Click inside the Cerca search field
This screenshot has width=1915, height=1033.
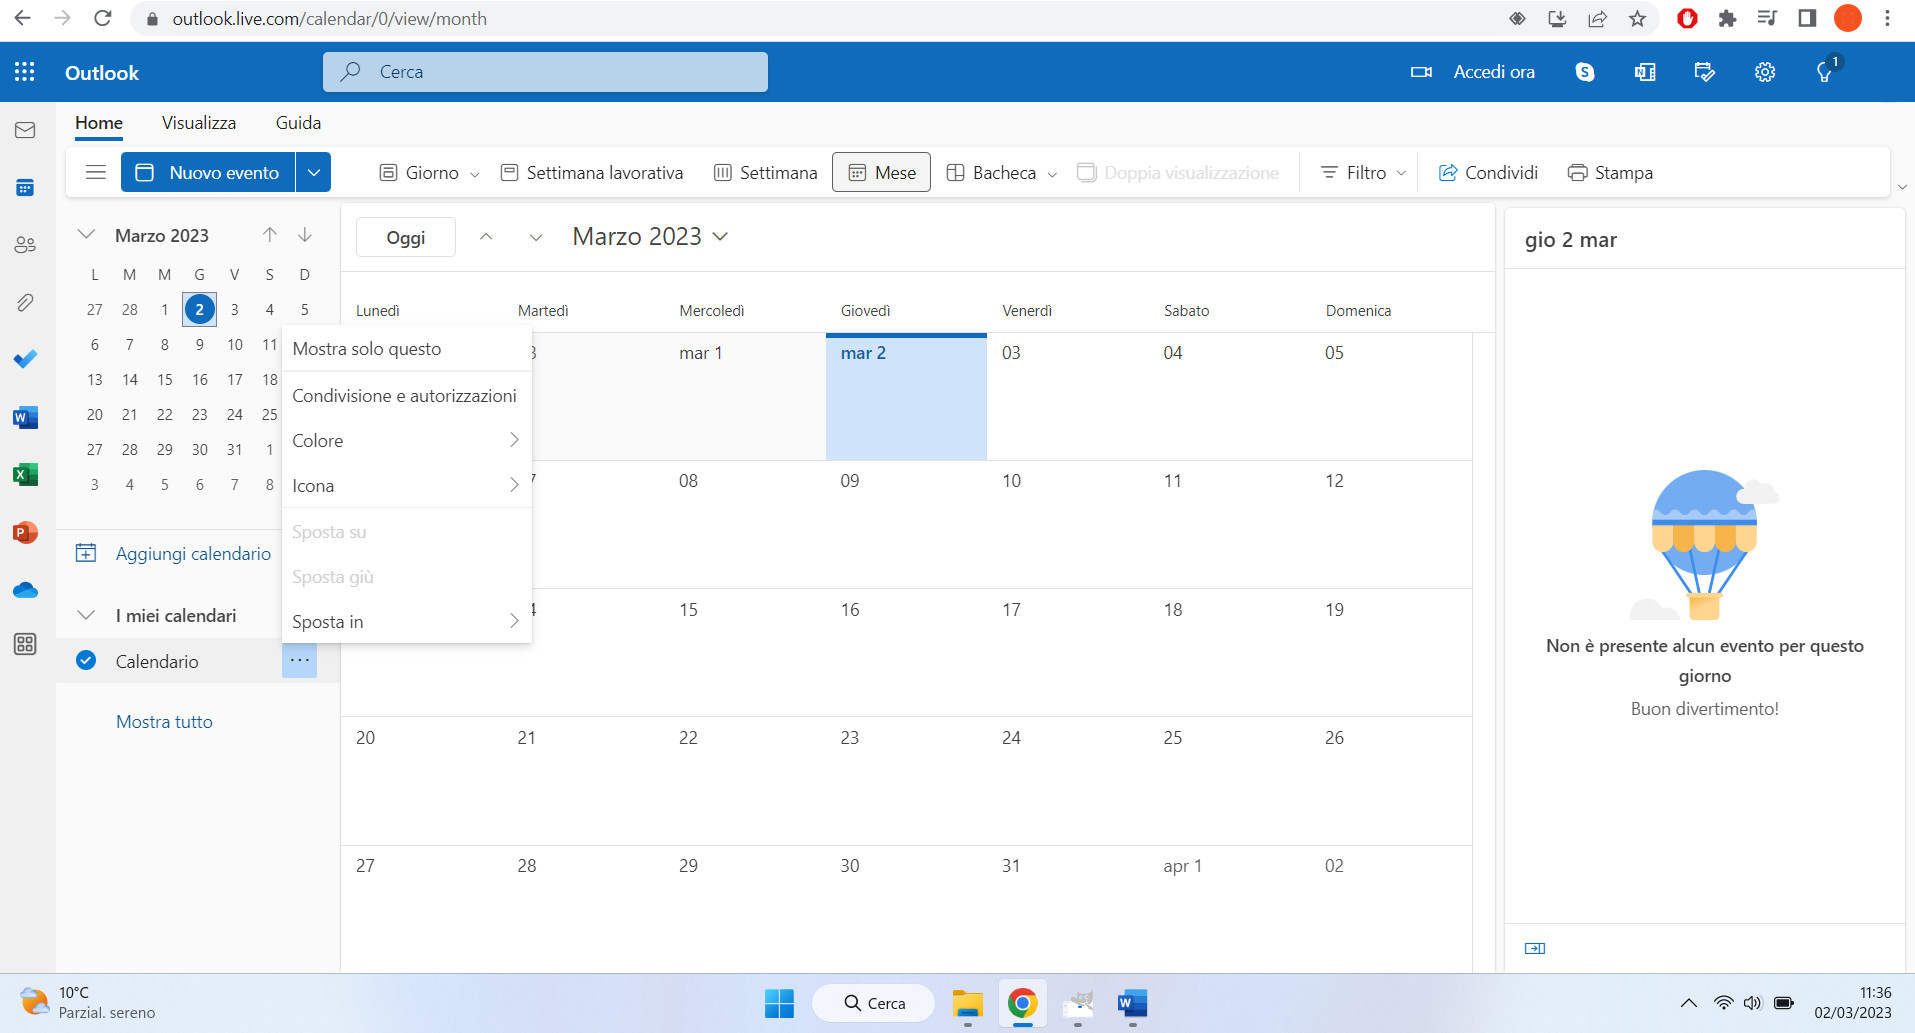[545, 71]
